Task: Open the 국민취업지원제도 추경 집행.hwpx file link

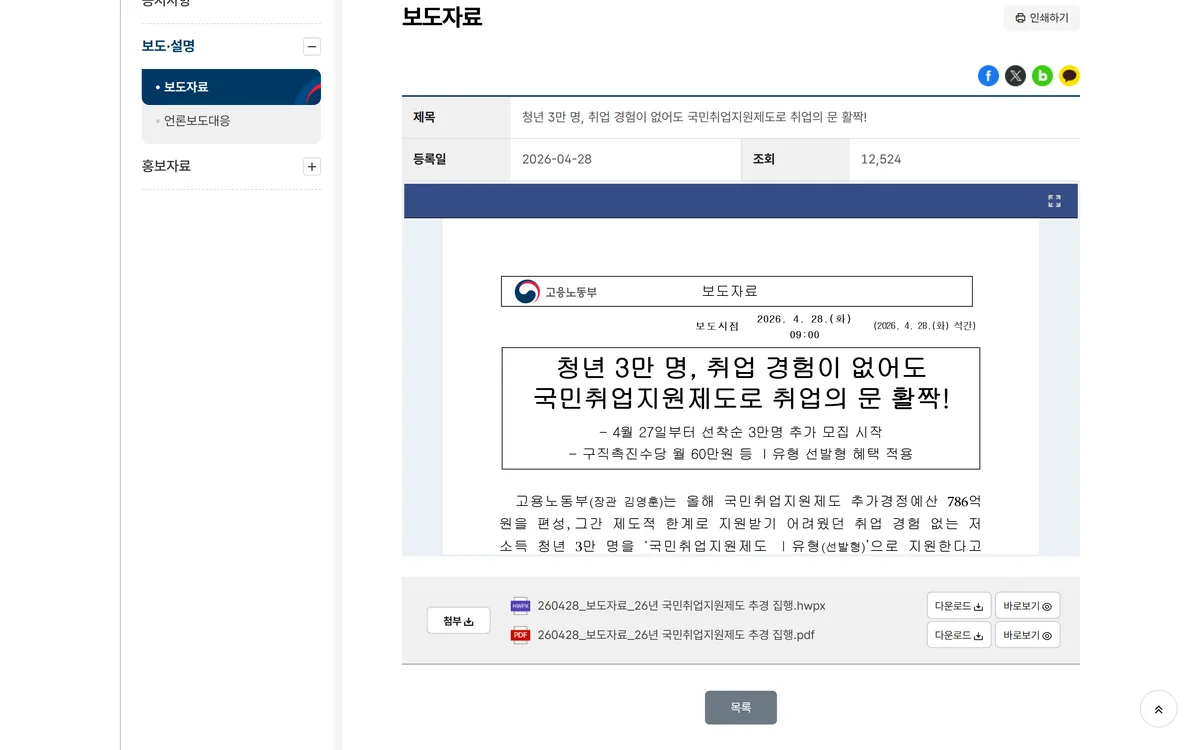Action: coord(681,606)
